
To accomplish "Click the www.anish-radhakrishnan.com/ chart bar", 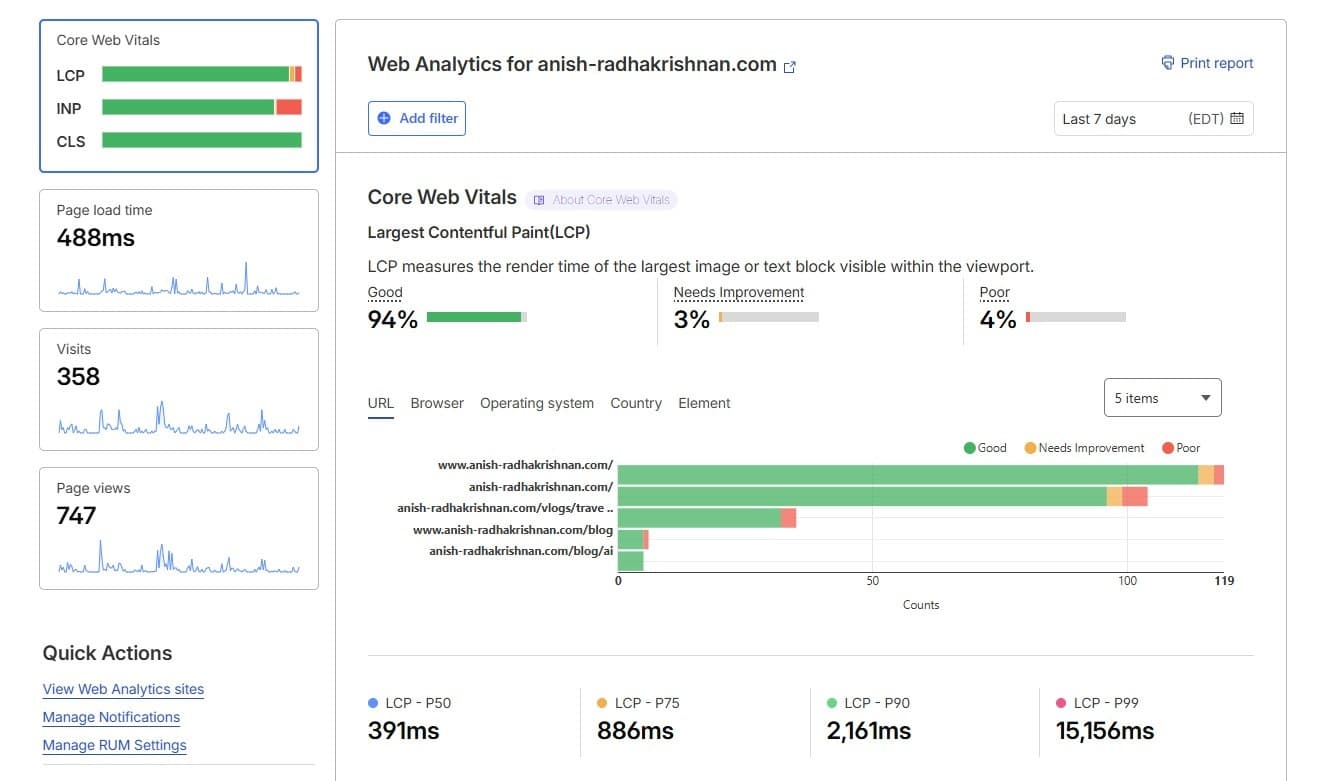I will coord(921,475).
